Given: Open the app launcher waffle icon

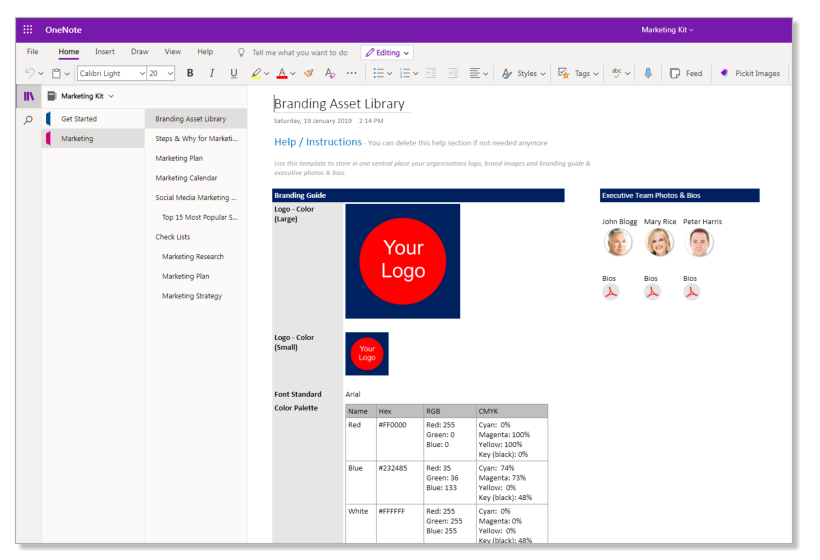Looking at the screenshot, I should pos(28,30).
